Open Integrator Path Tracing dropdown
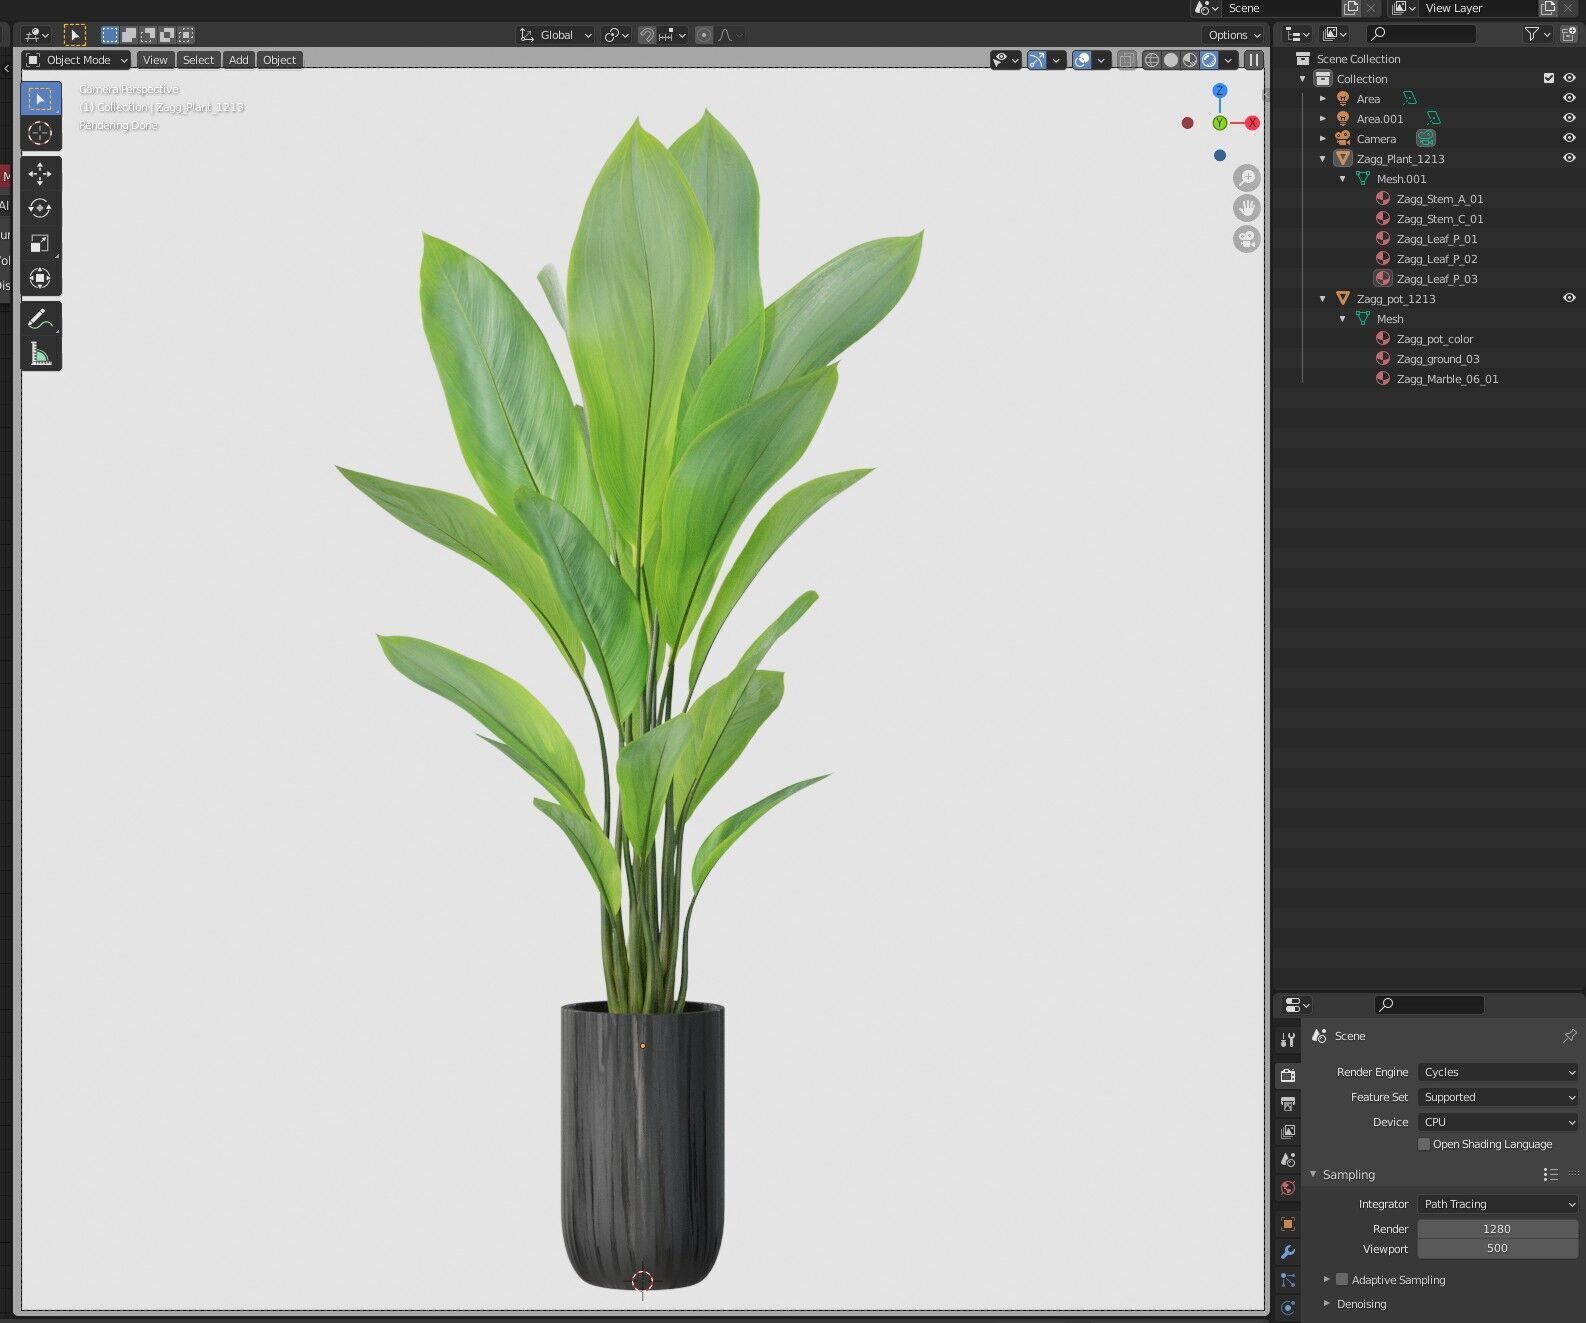Image resolution: width=1586 pixels, height=1323 pixels. click(x=1498, y=1204)
